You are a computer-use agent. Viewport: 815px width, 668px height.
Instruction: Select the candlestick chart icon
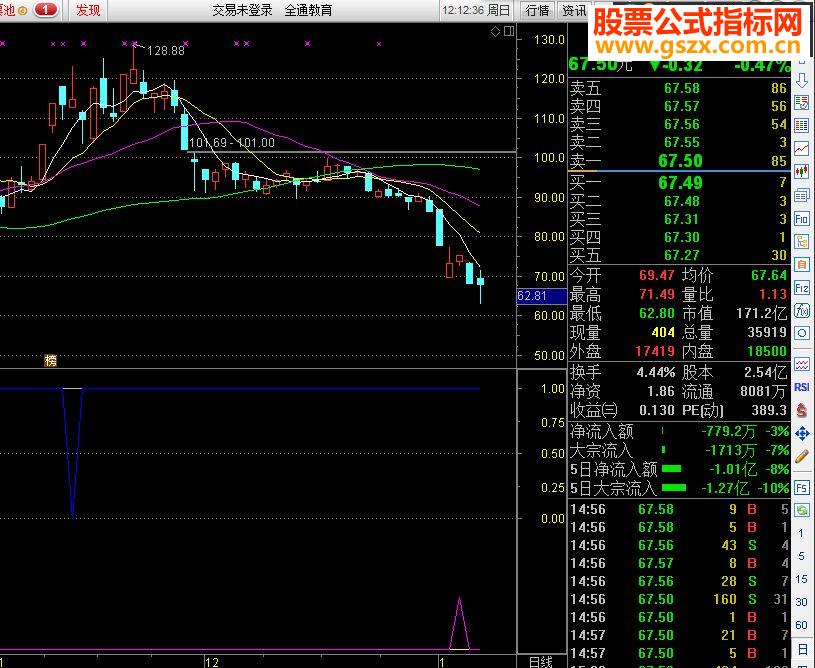tap(801, 172)
